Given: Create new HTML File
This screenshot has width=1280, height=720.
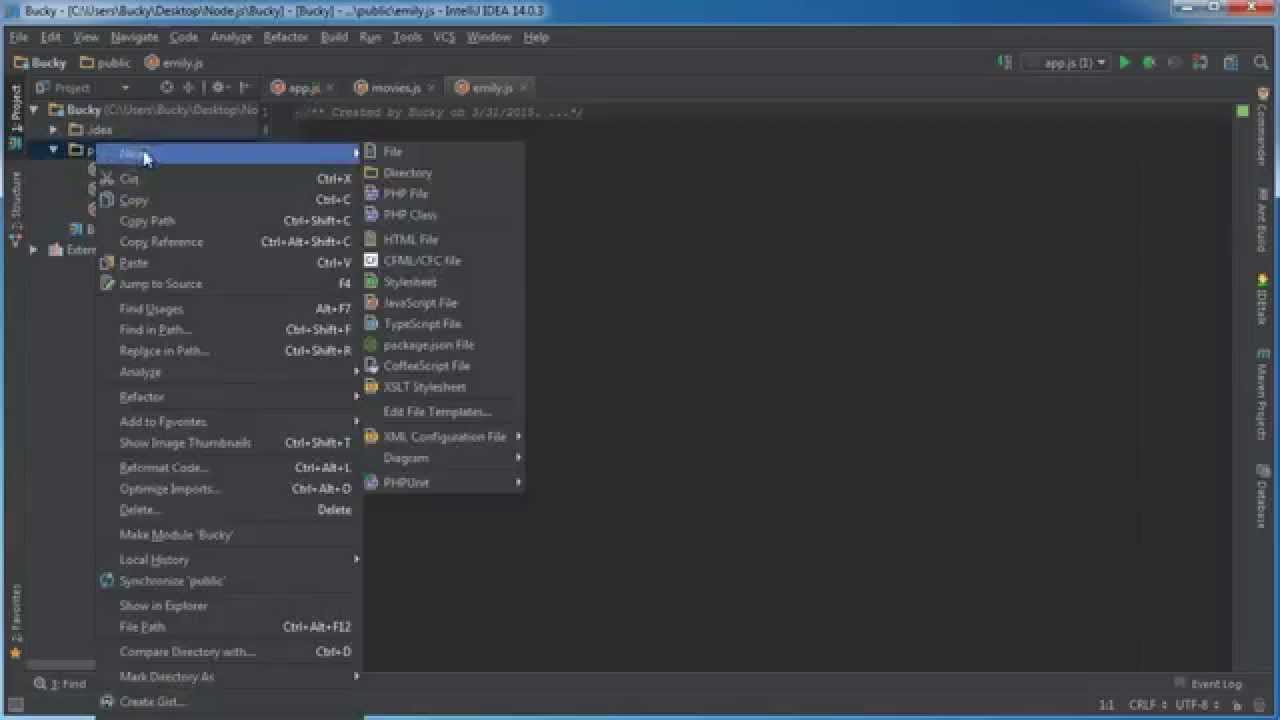Looking at the screenshot, I should [442, 240].
